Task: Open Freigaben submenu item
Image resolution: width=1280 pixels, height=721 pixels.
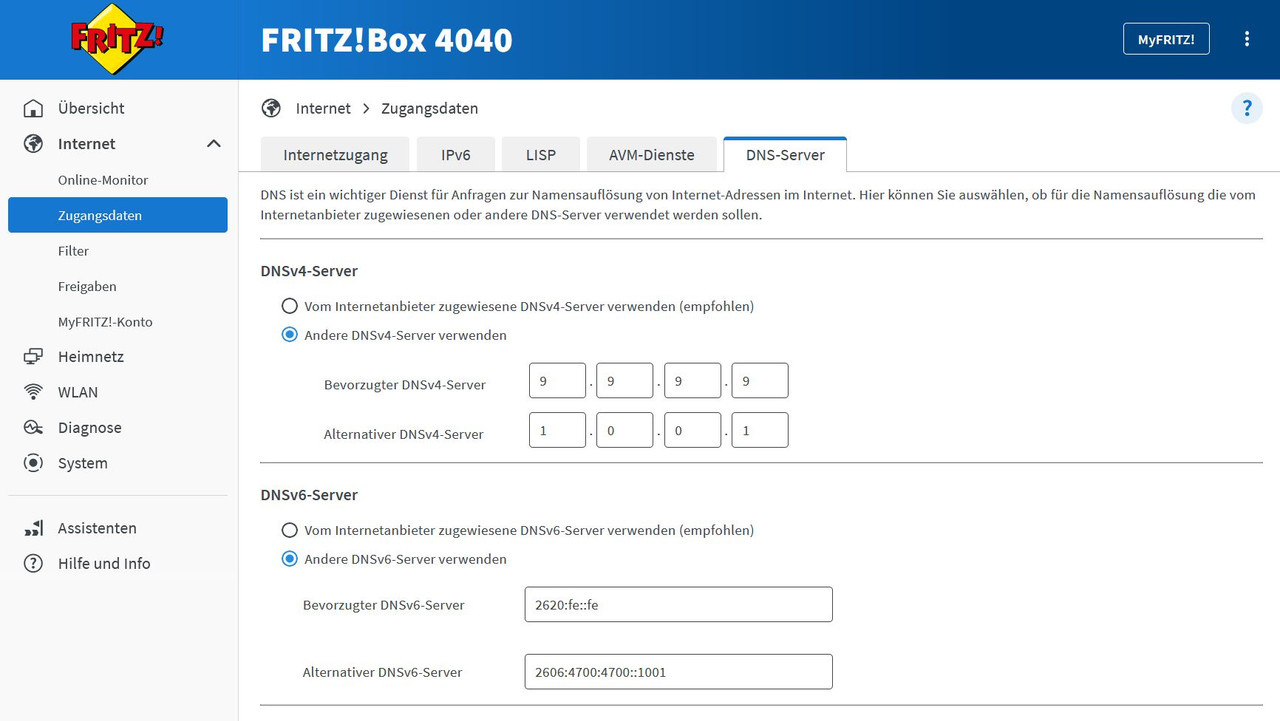Action: 87,286
